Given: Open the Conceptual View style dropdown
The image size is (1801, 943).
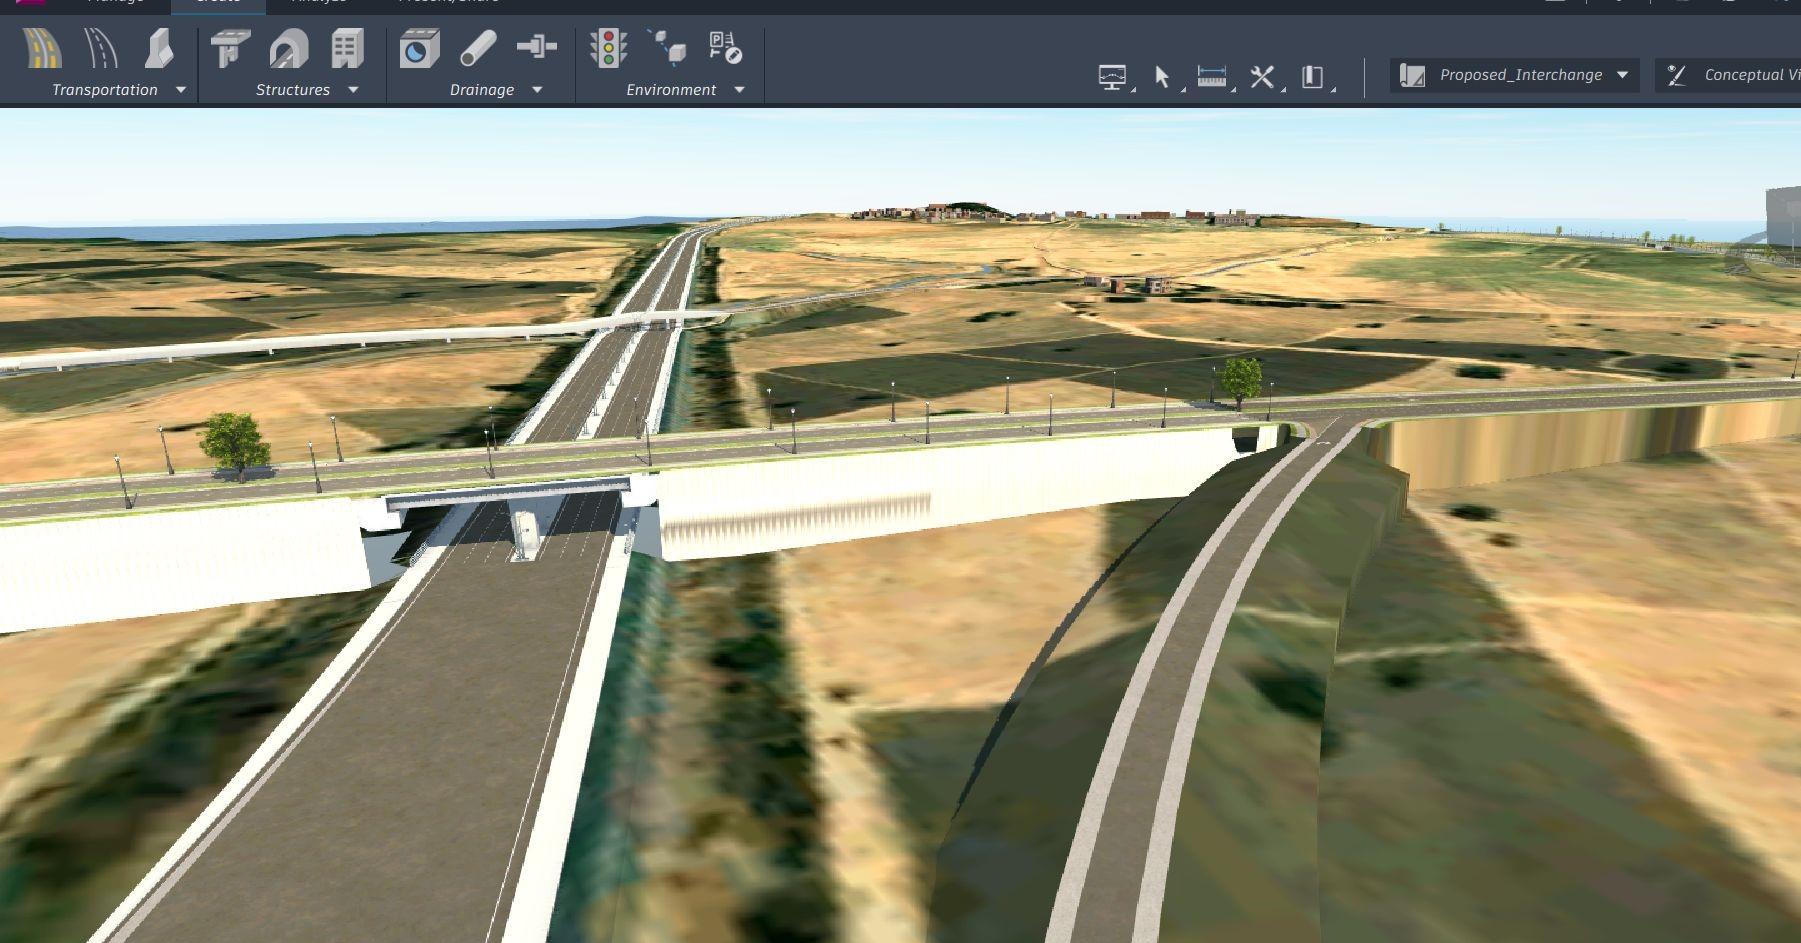Looking at the screenshot, I should click(x=1728, y=75).
